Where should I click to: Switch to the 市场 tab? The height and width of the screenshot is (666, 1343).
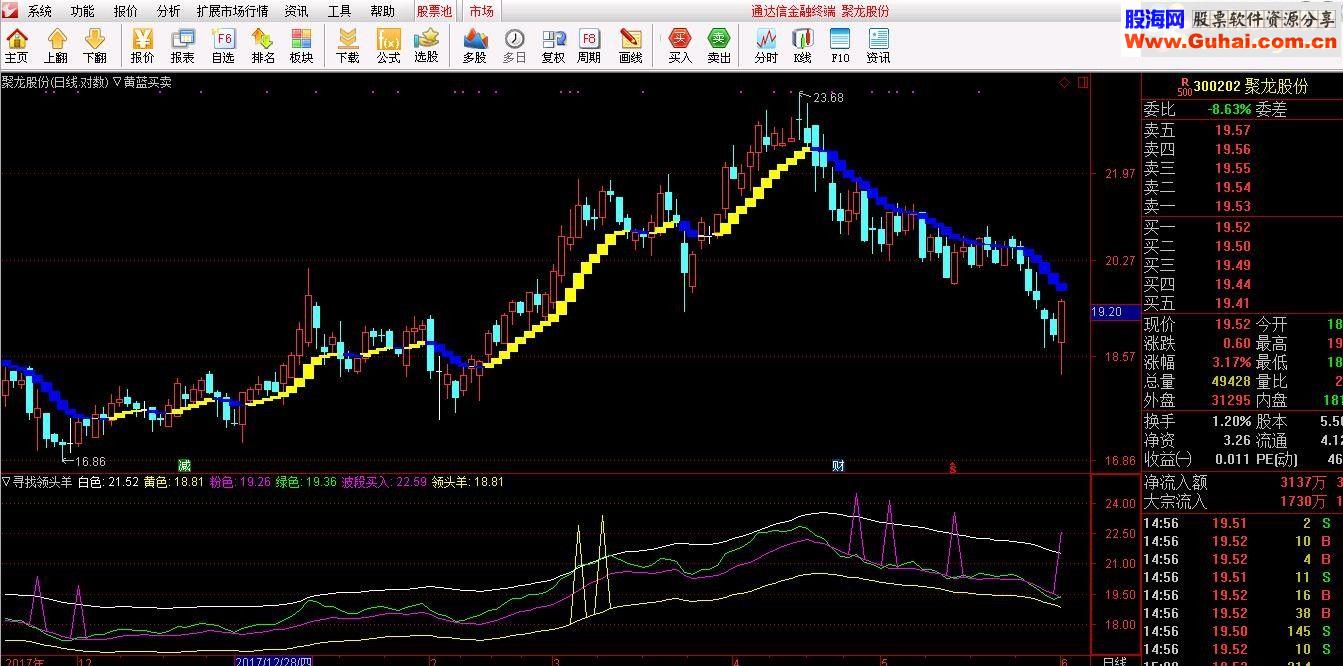[482, 12]
